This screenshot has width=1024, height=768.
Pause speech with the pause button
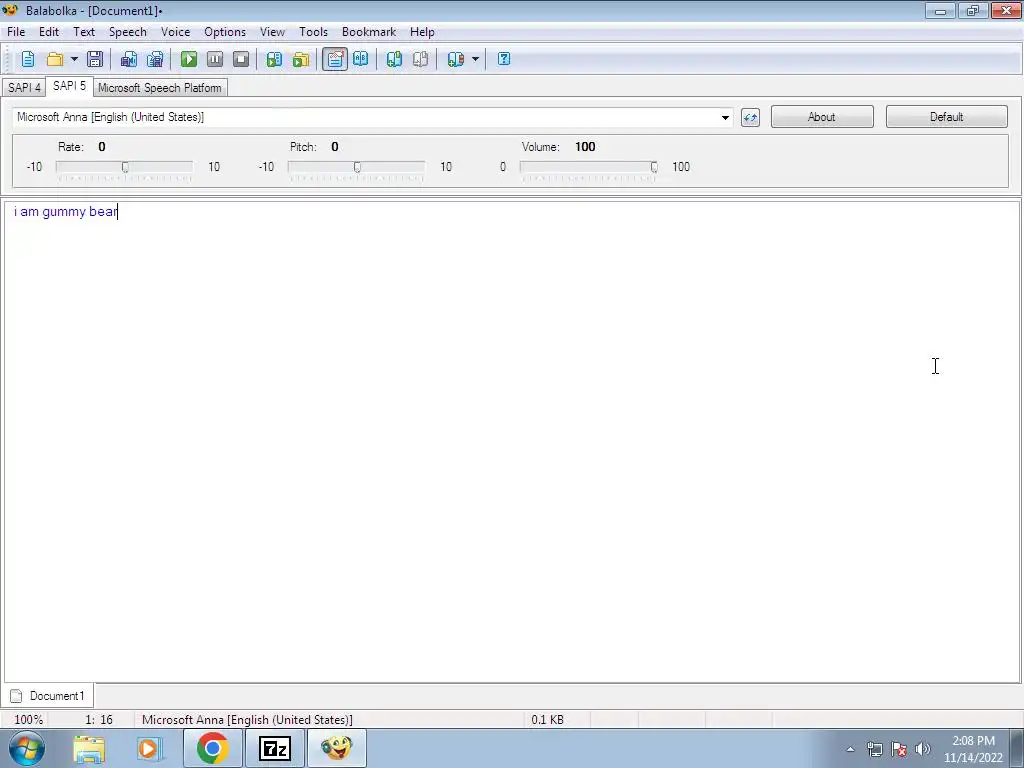coord(215,59)
